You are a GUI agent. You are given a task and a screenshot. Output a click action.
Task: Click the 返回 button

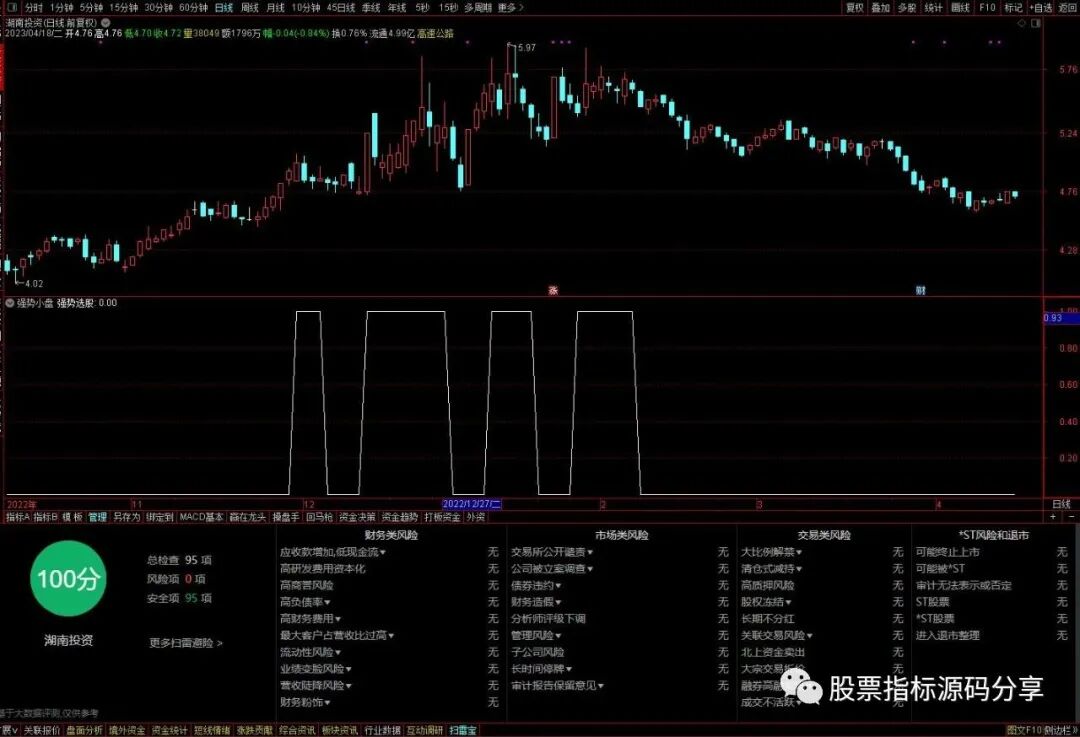[x=1068, y=8]
